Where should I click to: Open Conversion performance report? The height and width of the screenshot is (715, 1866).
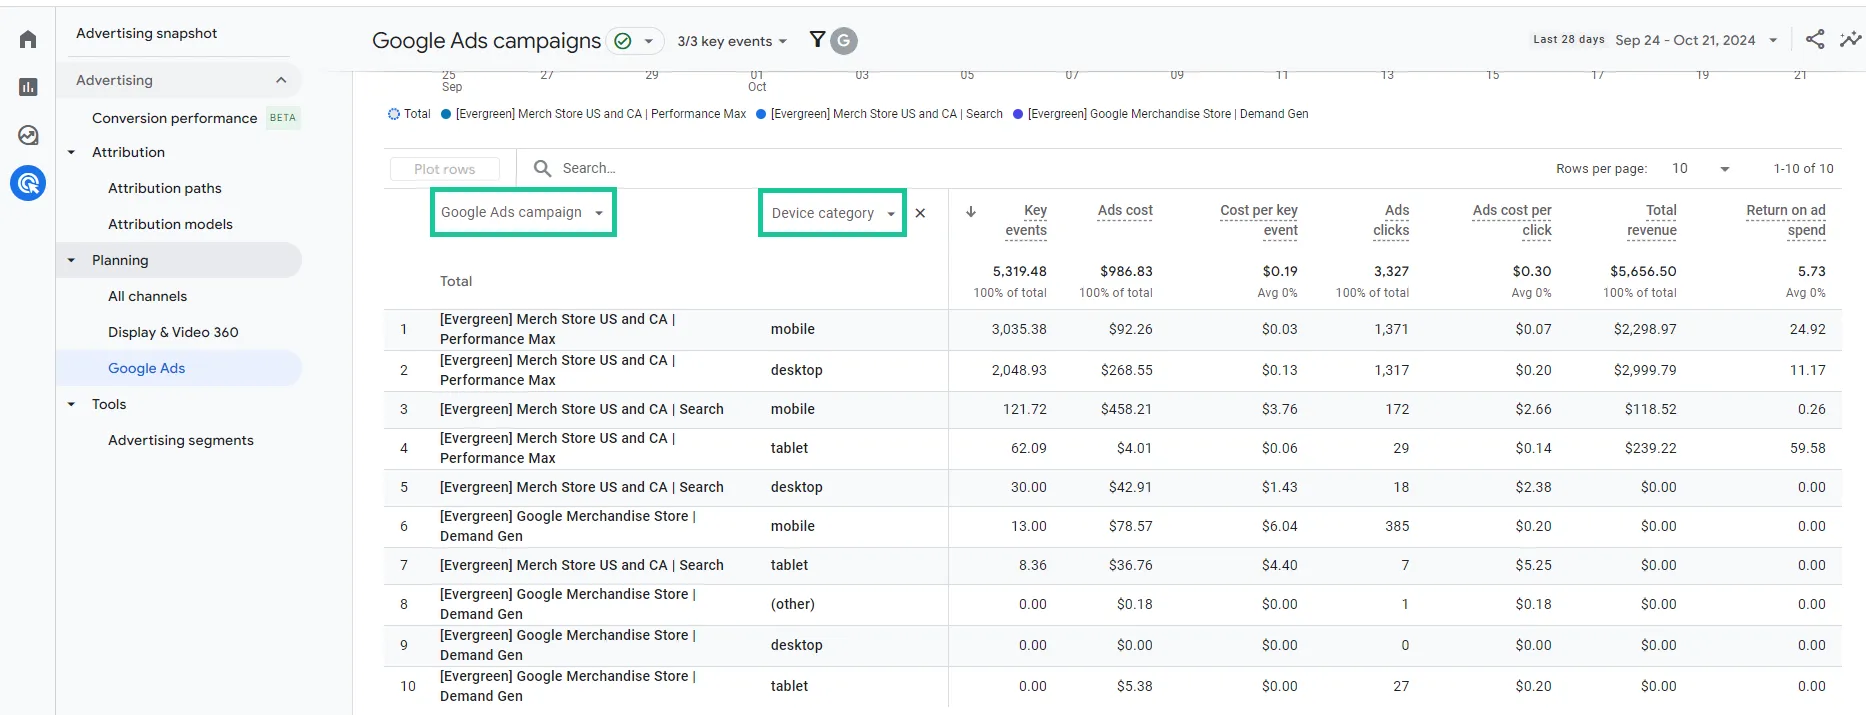tap(174, 118)
